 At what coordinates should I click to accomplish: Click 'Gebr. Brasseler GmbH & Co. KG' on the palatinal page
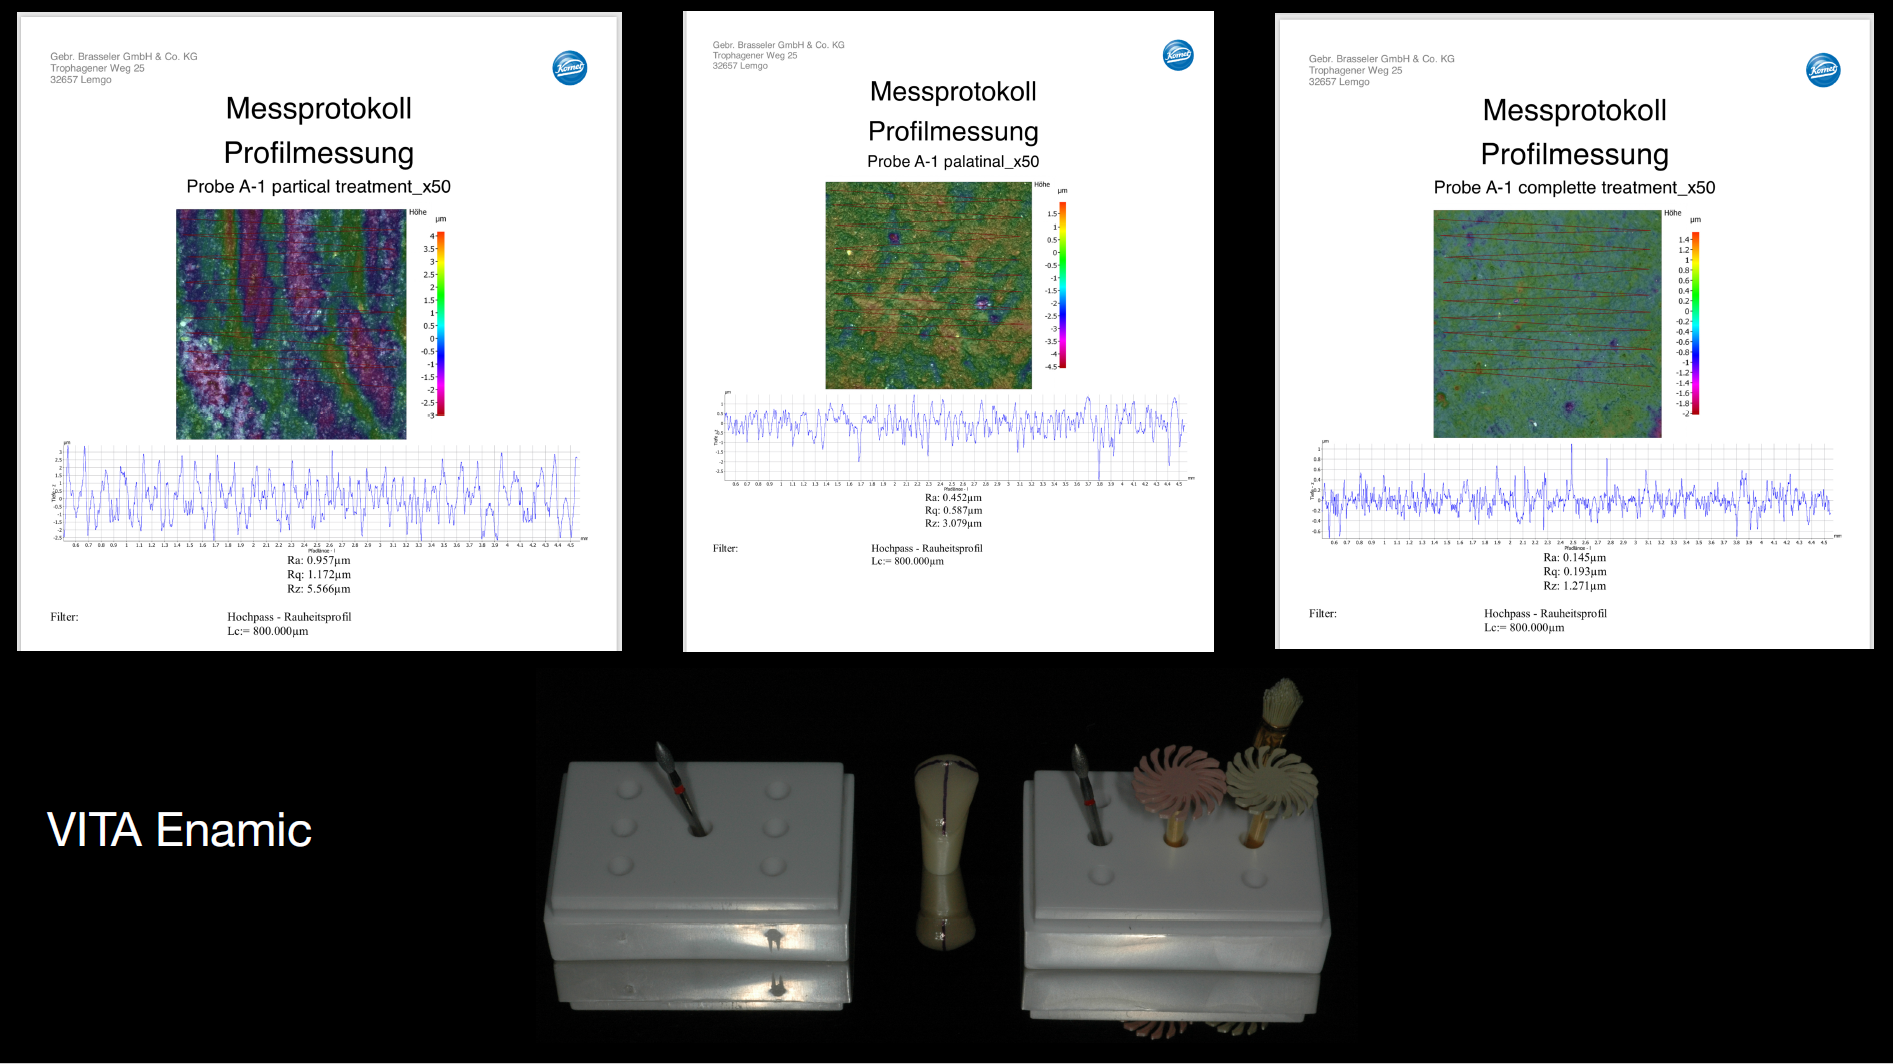[x=778, y=45]
